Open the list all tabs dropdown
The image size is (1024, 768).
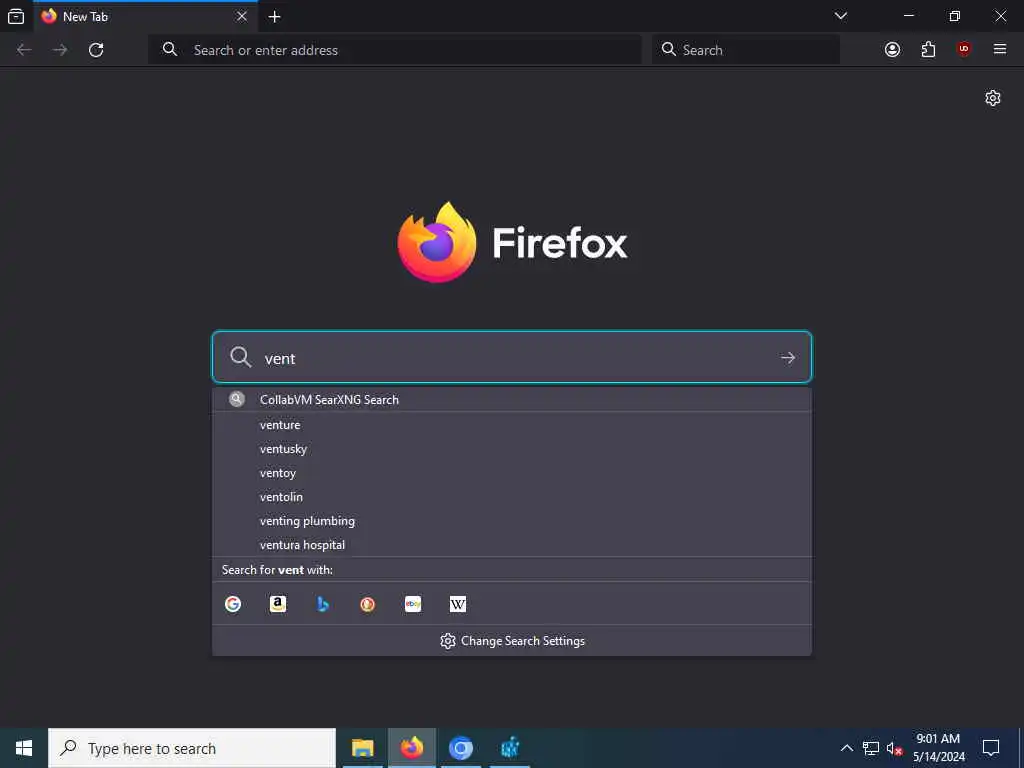(841, 16)
